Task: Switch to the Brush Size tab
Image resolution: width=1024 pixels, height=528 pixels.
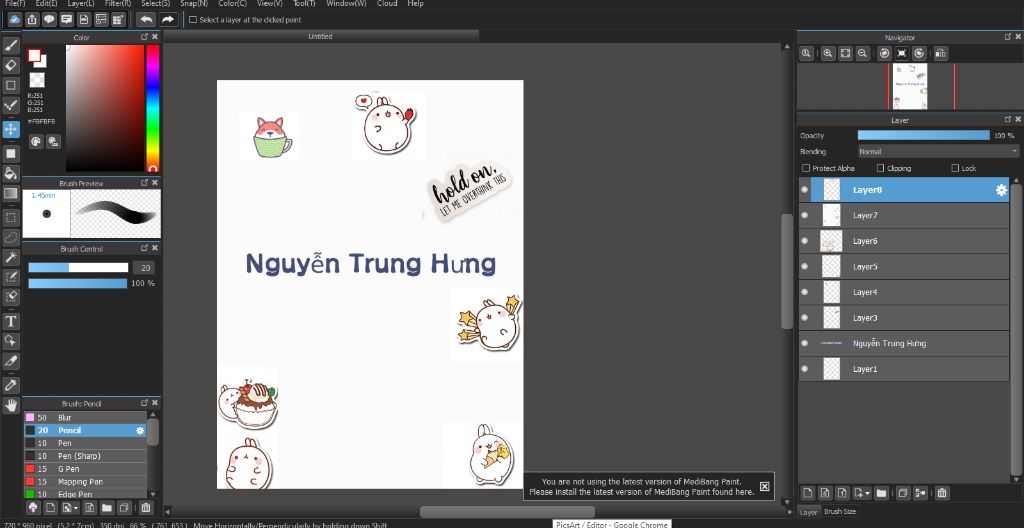Action: (840, 512)
